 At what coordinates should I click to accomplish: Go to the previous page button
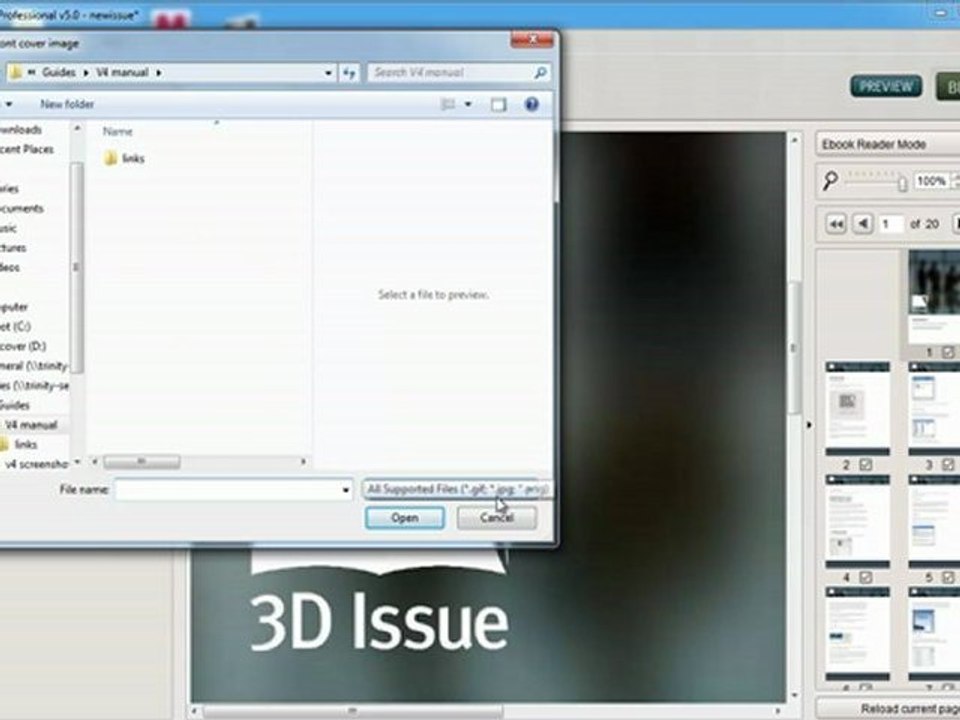863,224
